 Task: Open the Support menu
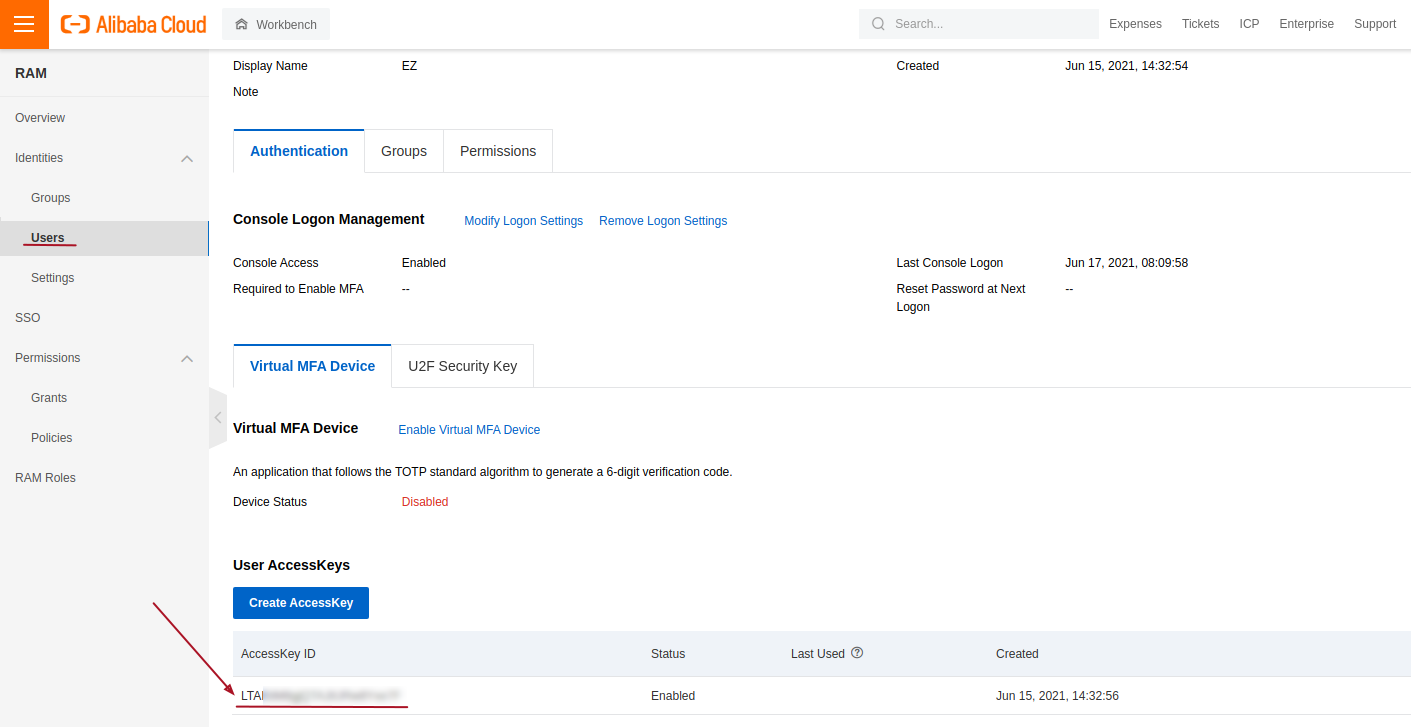pos(1375,24)
